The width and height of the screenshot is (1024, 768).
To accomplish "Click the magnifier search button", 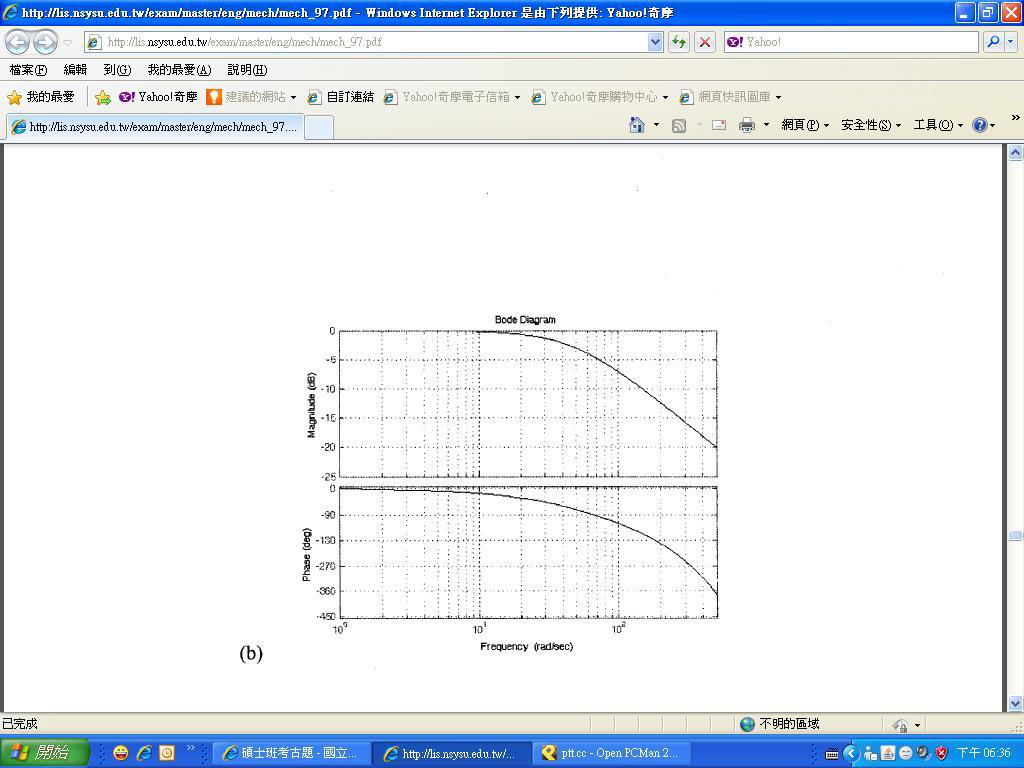I will click(993, 42).
